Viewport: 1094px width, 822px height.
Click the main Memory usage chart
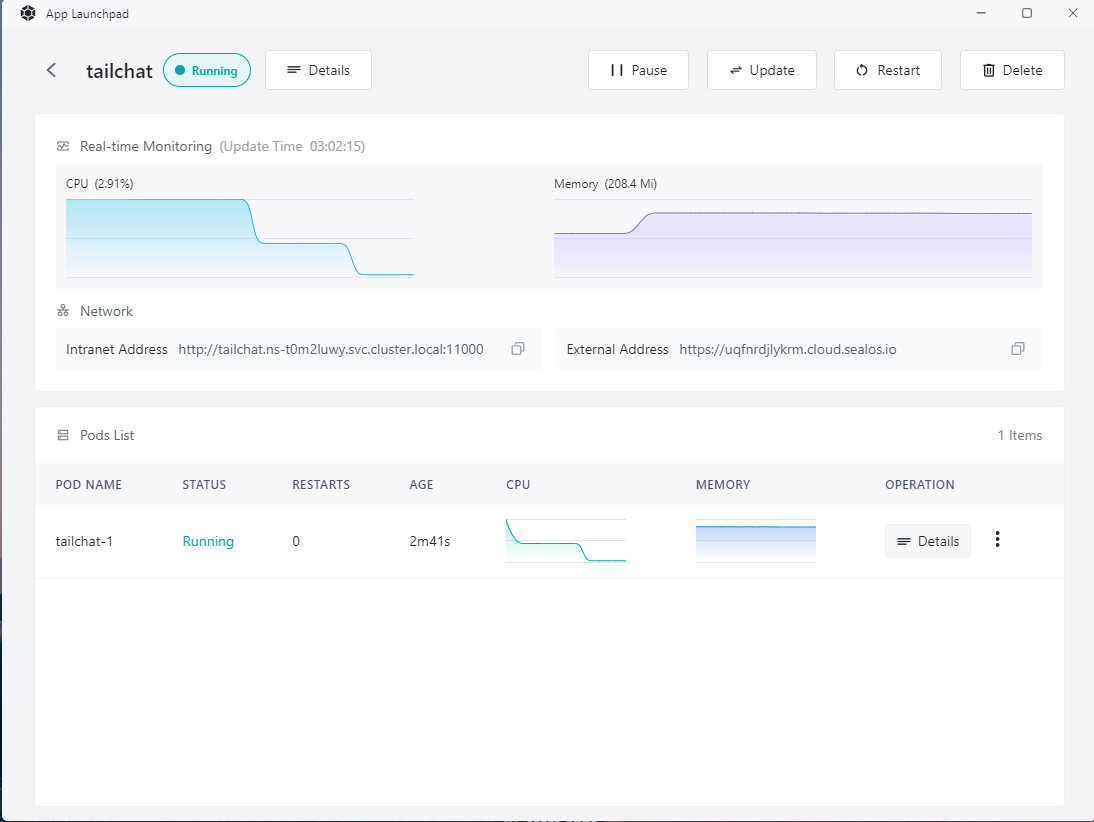tap(792, 240)
